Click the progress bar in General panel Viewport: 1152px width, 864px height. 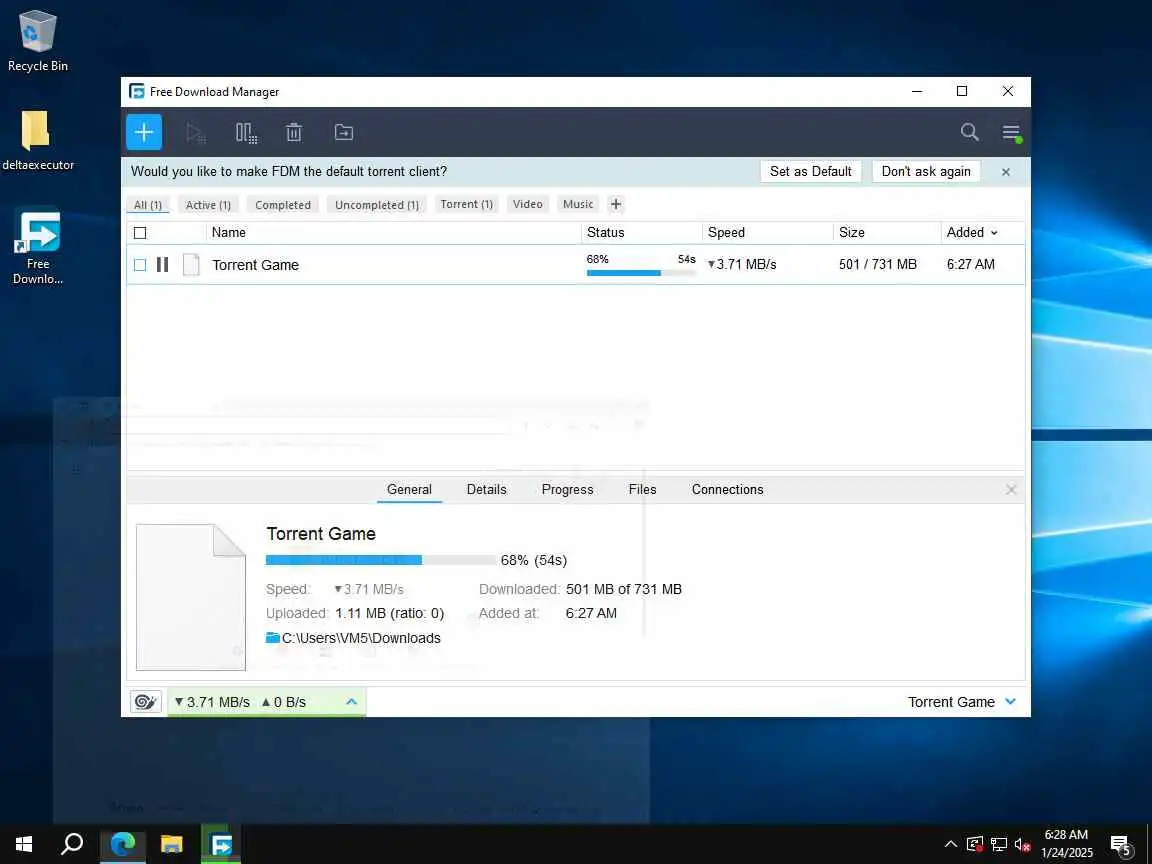(x=381, y=560)
